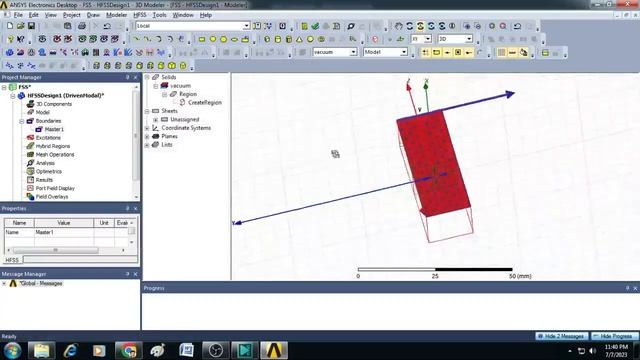Select the Draw Cylinder tool
640x360 pixels.
point(278,39)
